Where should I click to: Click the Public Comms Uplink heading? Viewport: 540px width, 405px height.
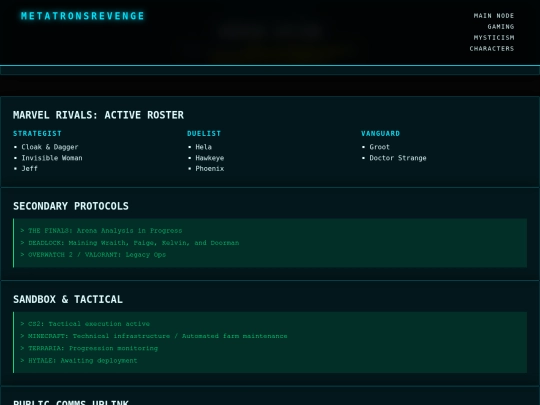click(x=71, y=402)
